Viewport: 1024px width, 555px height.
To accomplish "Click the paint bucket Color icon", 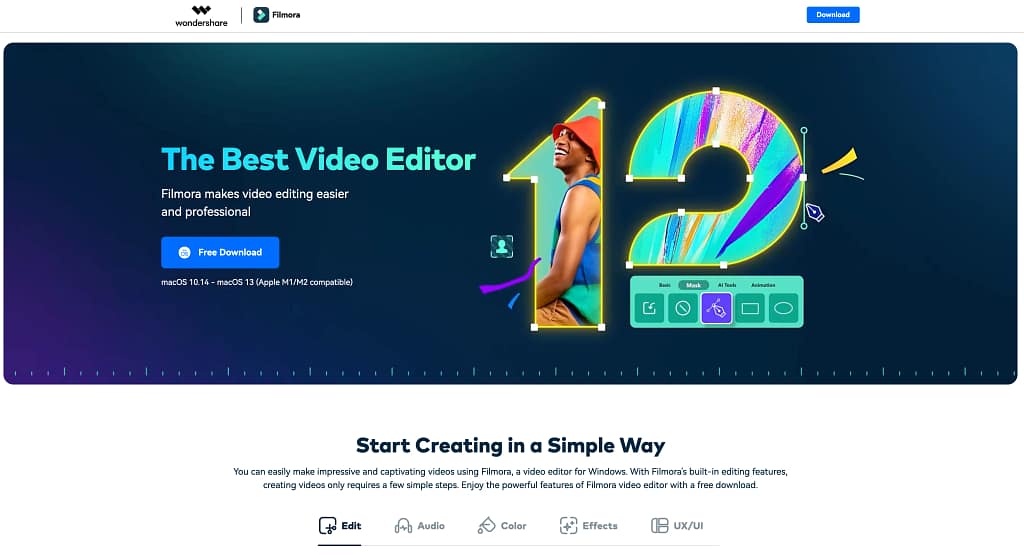I will click(487, 526).
